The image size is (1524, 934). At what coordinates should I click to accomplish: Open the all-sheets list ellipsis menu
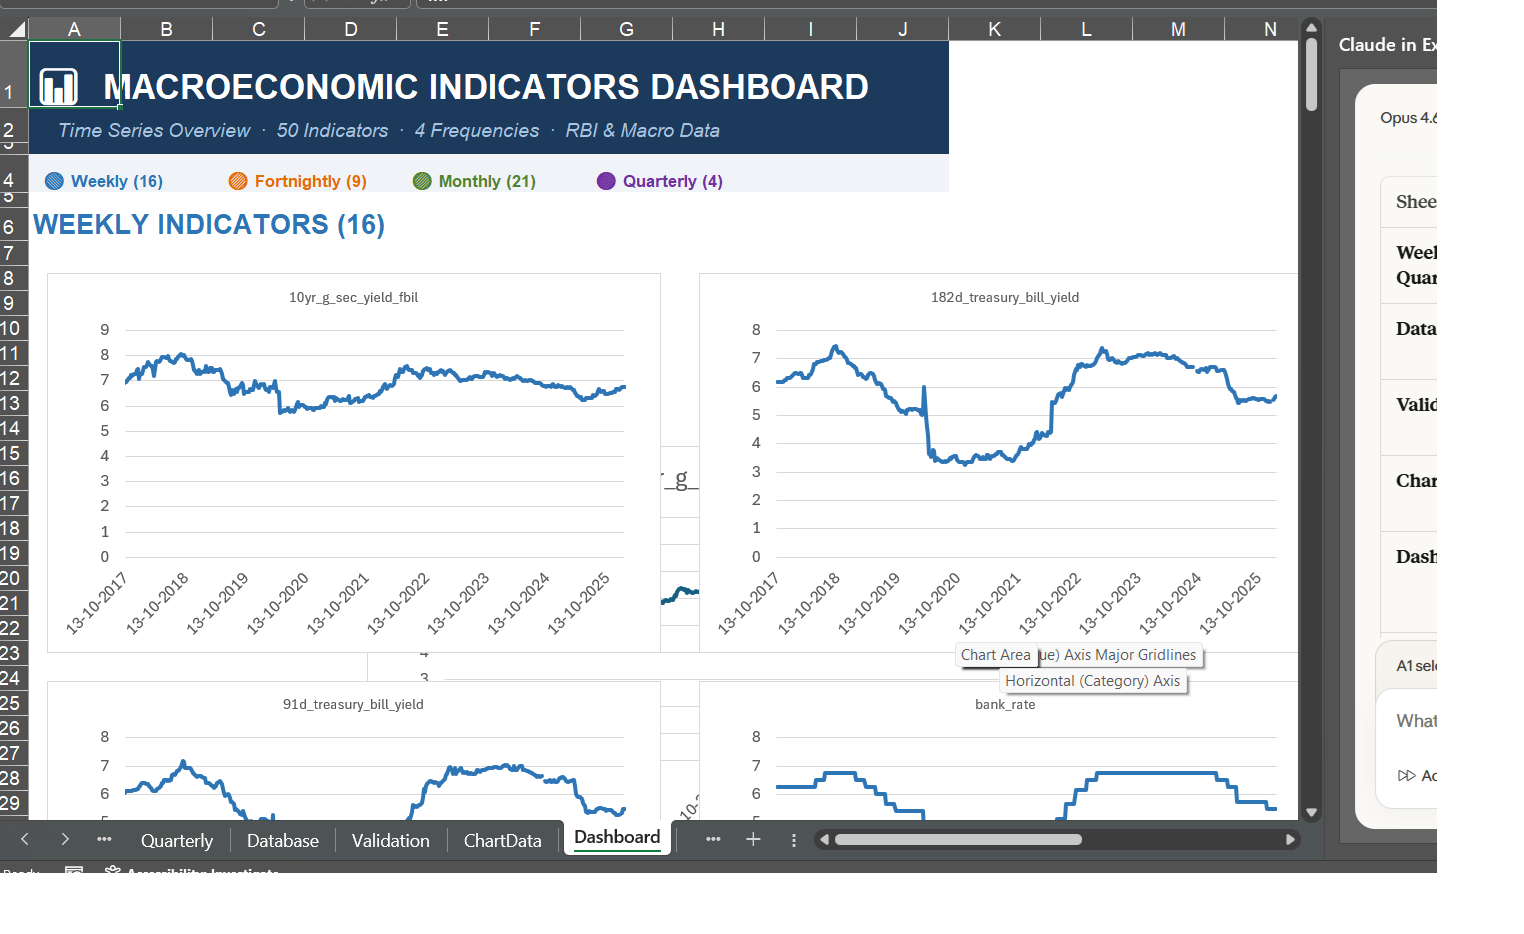tap(713, 840)
